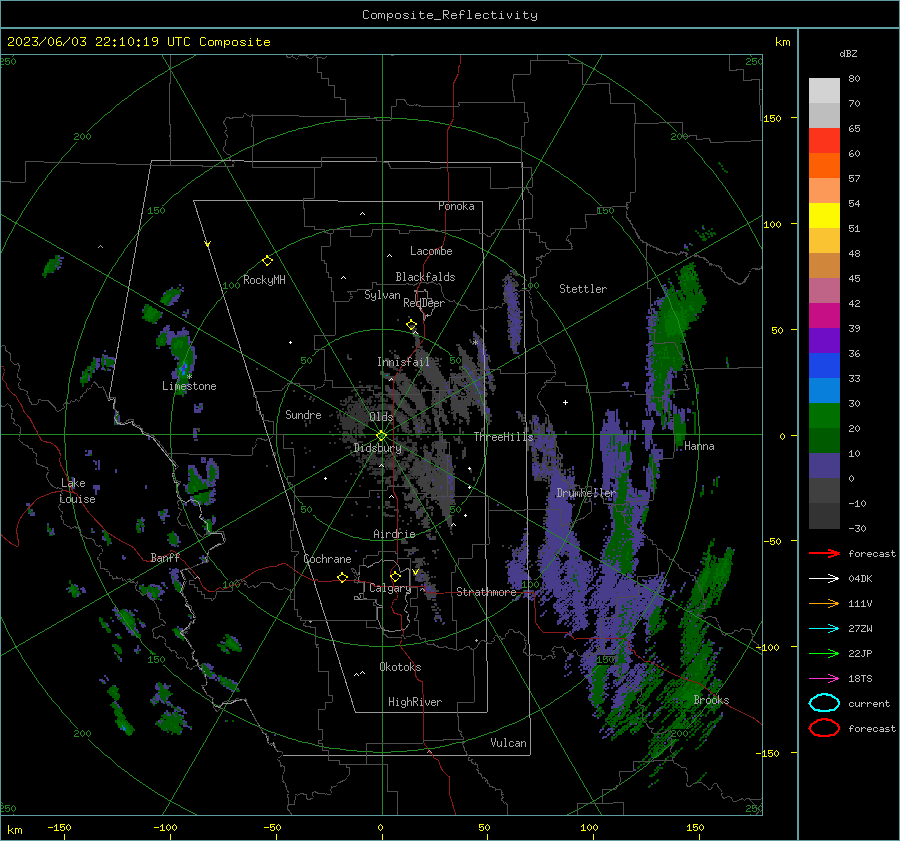Click the Sylvan label

(382, 295)
